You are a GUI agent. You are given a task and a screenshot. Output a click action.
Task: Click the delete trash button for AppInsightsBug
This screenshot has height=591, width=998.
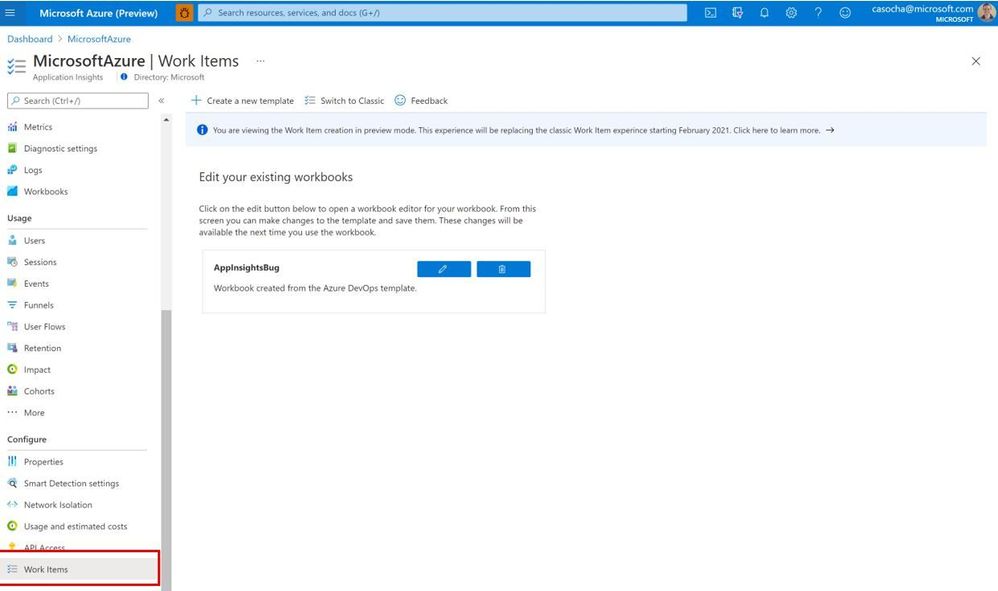[503, 269]
